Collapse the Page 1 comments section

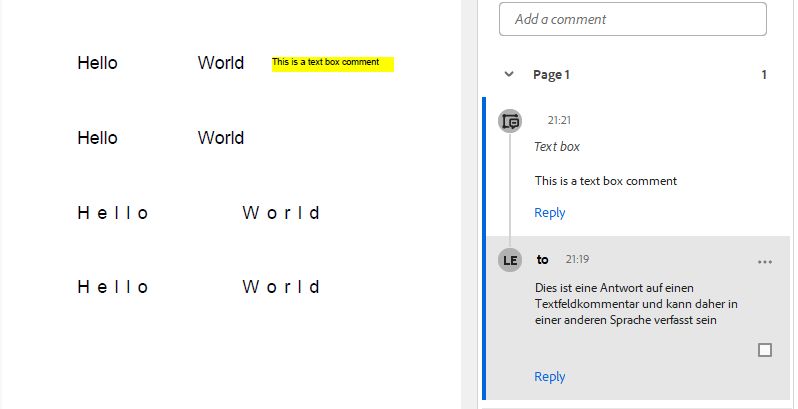click(508, 75)
